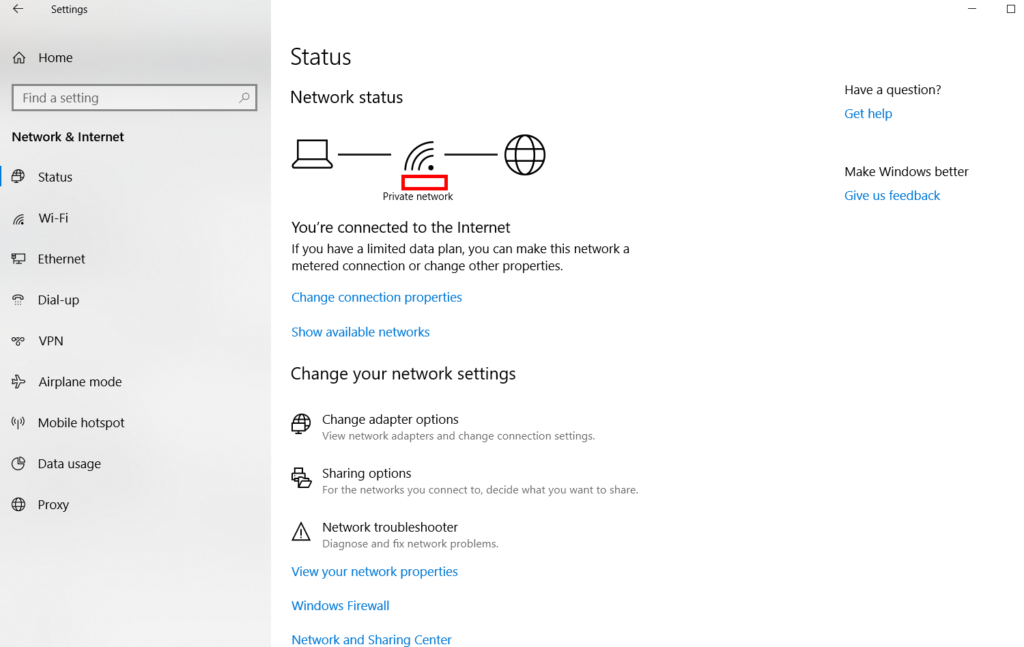Click View your network properties link
The width and height of the screenshot is (1024, 647).
pyautogui.click(x=374, y=571)
